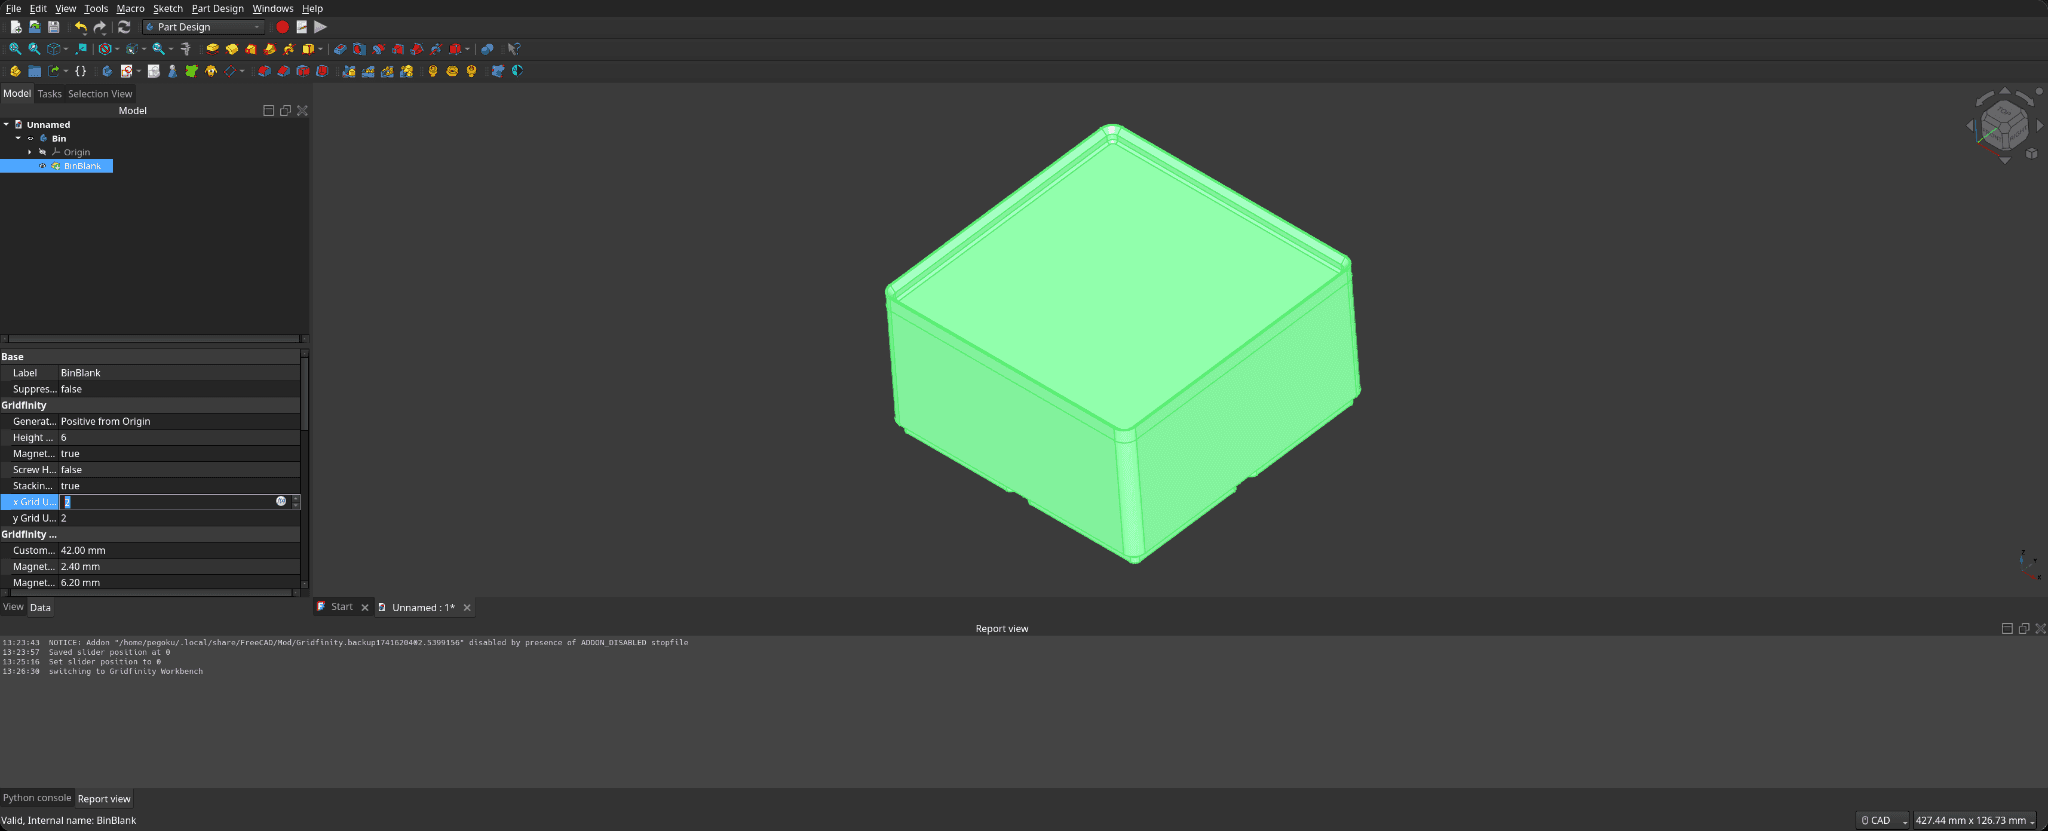This screenshot has height=831, width=2048.
Task: Click the Create group folder icon
Action: pos(34,71)
